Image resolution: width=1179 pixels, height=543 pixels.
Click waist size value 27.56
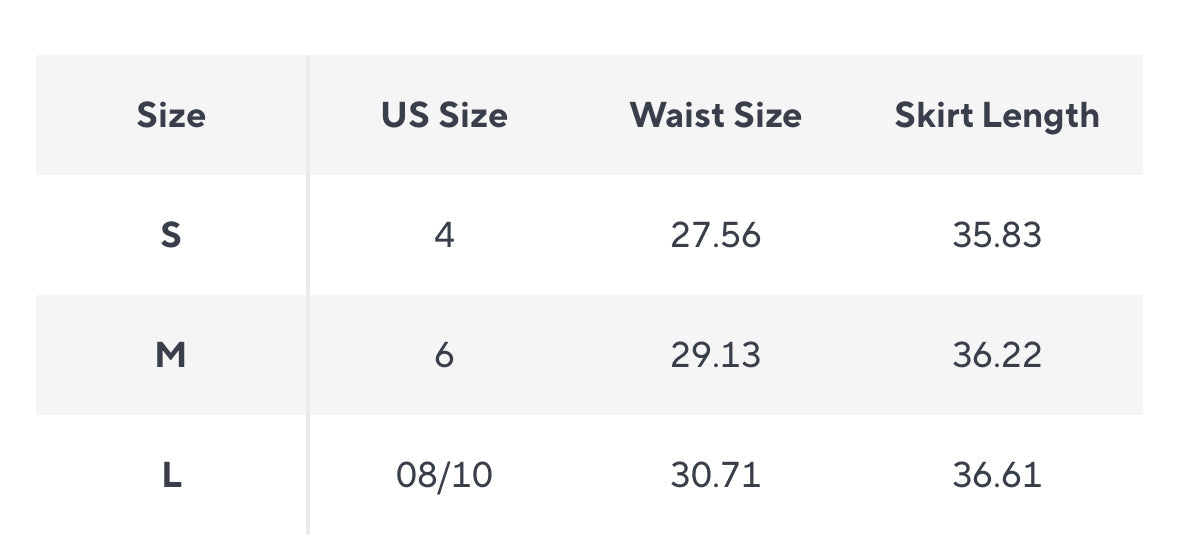click(715, 236)
